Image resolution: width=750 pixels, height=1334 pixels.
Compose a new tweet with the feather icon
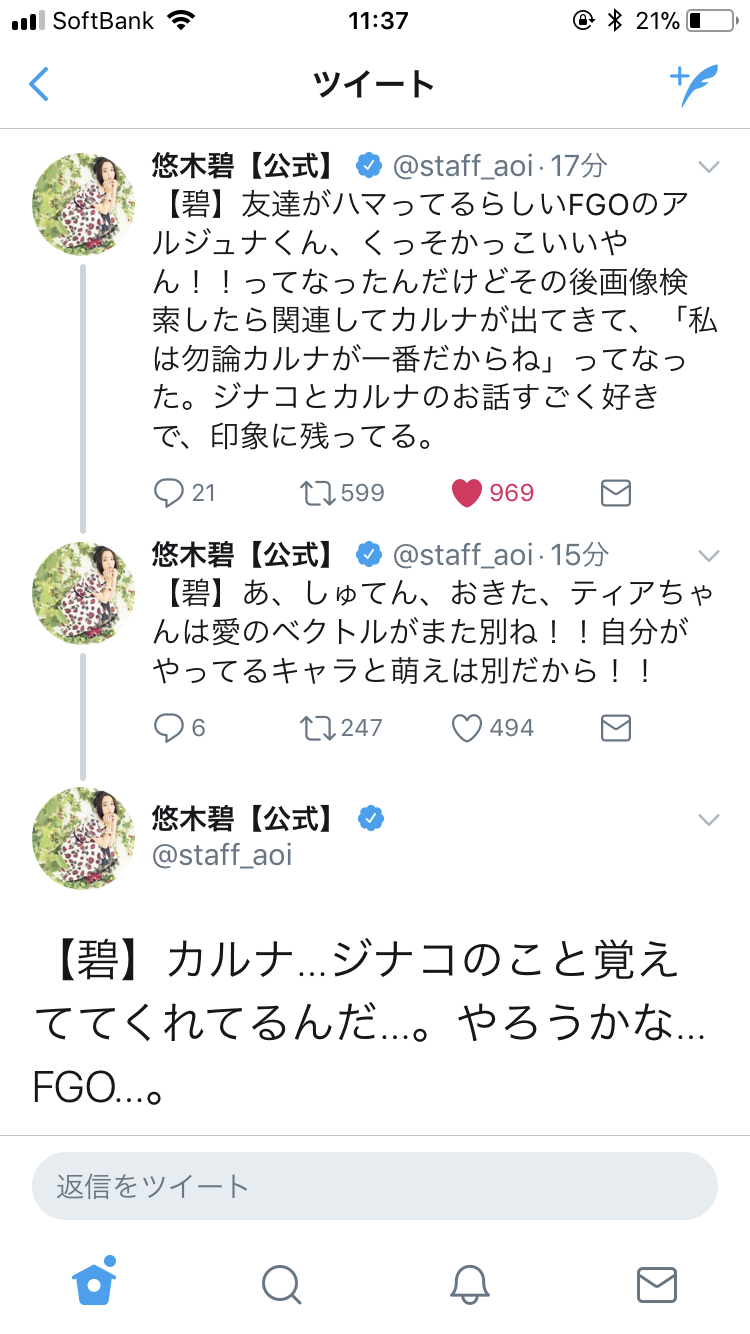tap(694, 85)
